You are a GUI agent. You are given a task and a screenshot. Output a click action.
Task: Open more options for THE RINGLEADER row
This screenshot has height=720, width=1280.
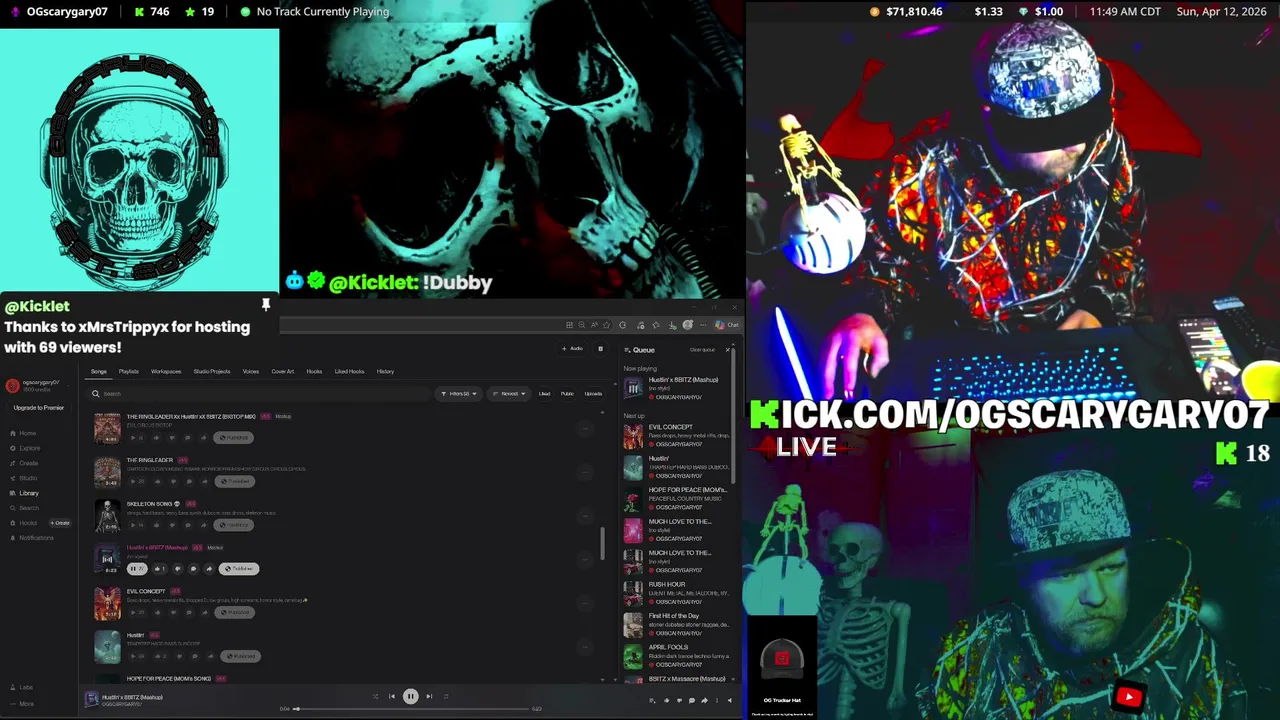point(585,472)
